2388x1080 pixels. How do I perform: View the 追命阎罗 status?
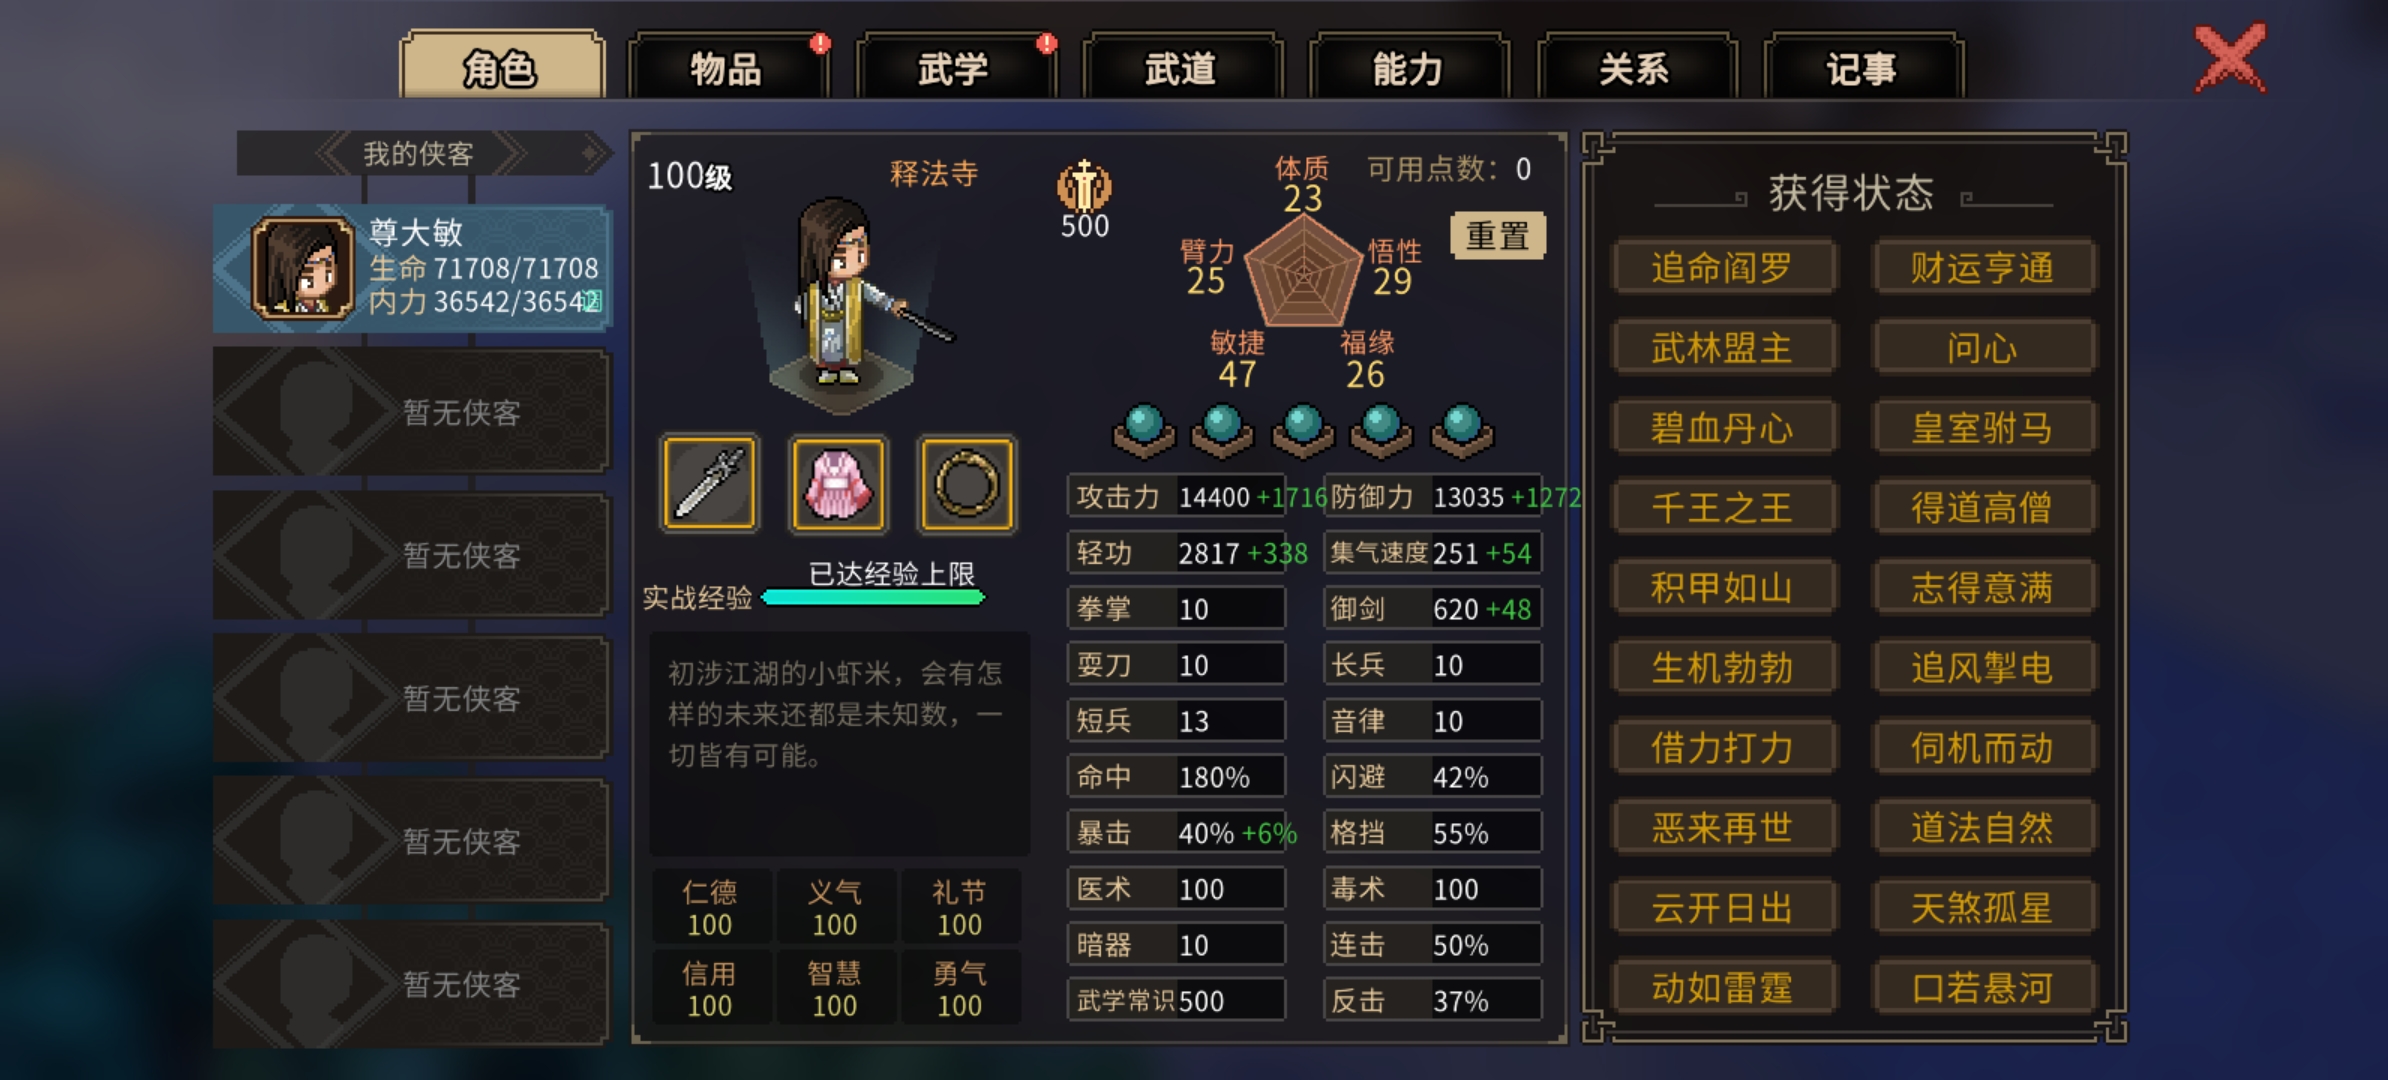tap(1722, 268)
